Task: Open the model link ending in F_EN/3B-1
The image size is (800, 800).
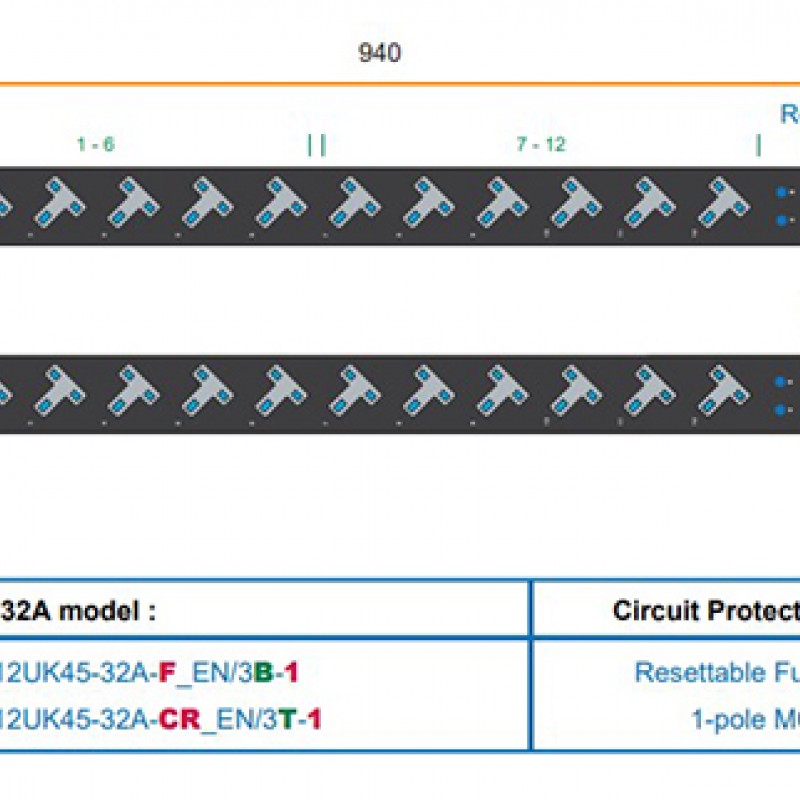Action: tap(149, 672)
